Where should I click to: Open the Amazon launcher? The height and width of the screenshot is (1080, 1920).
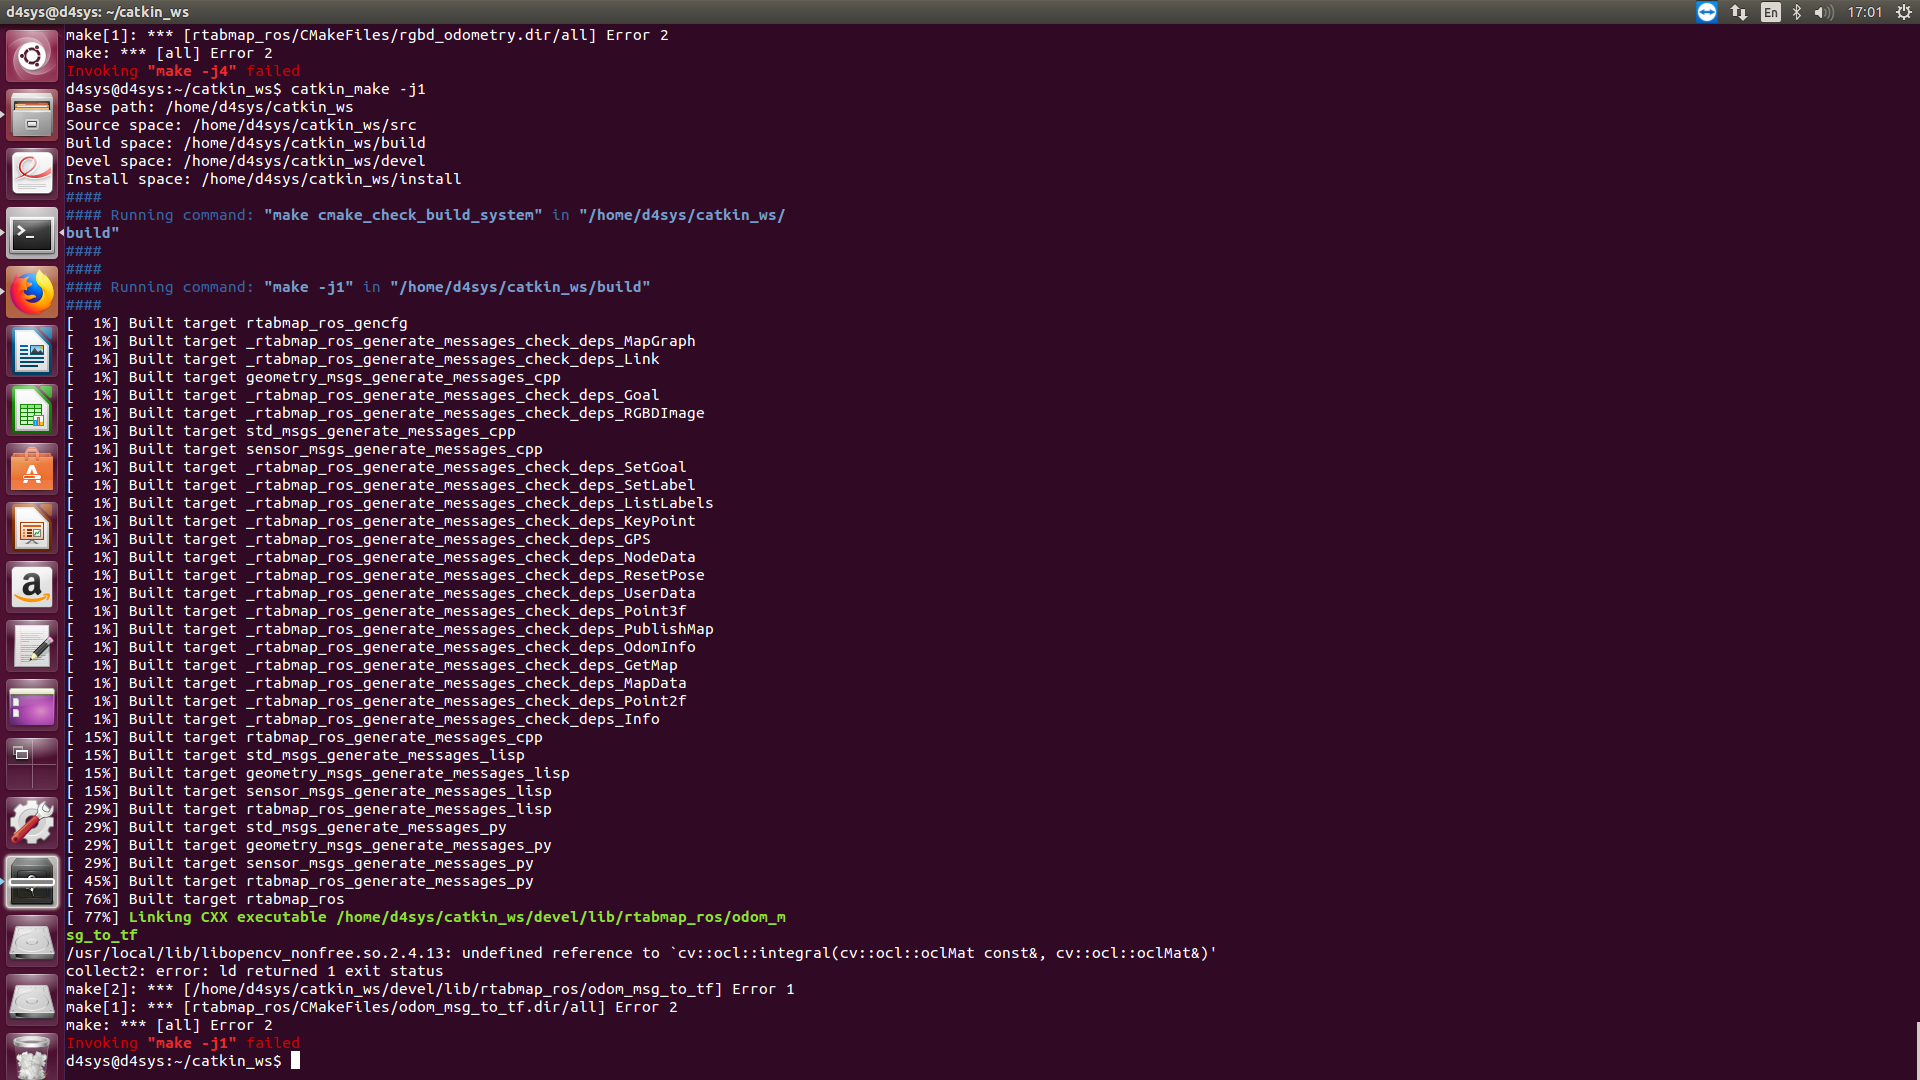(x=32, y=587)
